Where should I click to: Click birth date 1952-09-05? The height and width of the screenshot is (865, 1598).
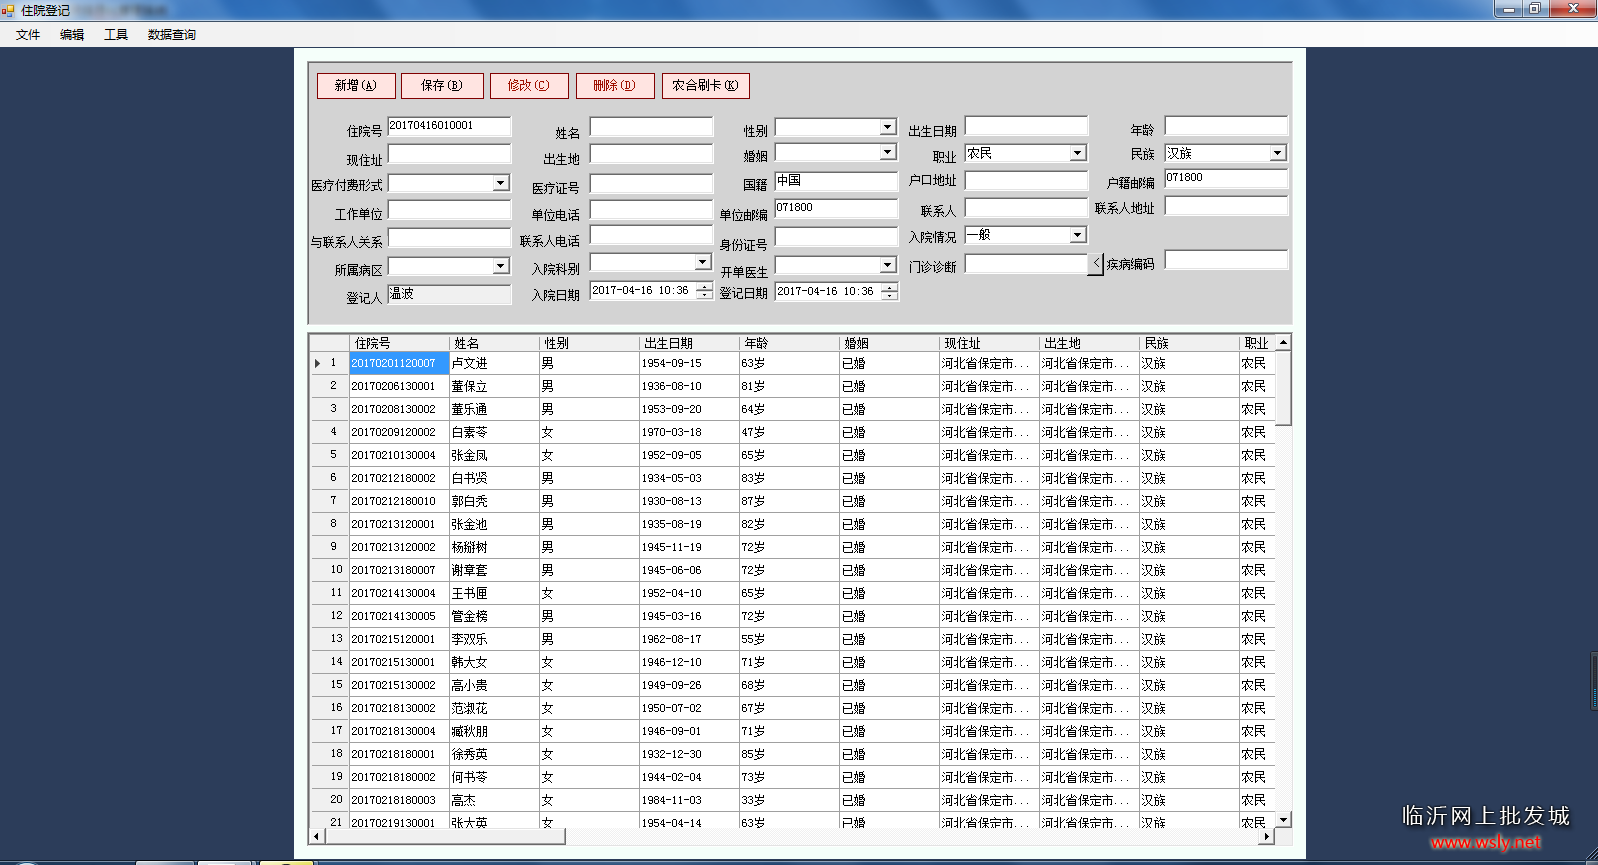689,456
